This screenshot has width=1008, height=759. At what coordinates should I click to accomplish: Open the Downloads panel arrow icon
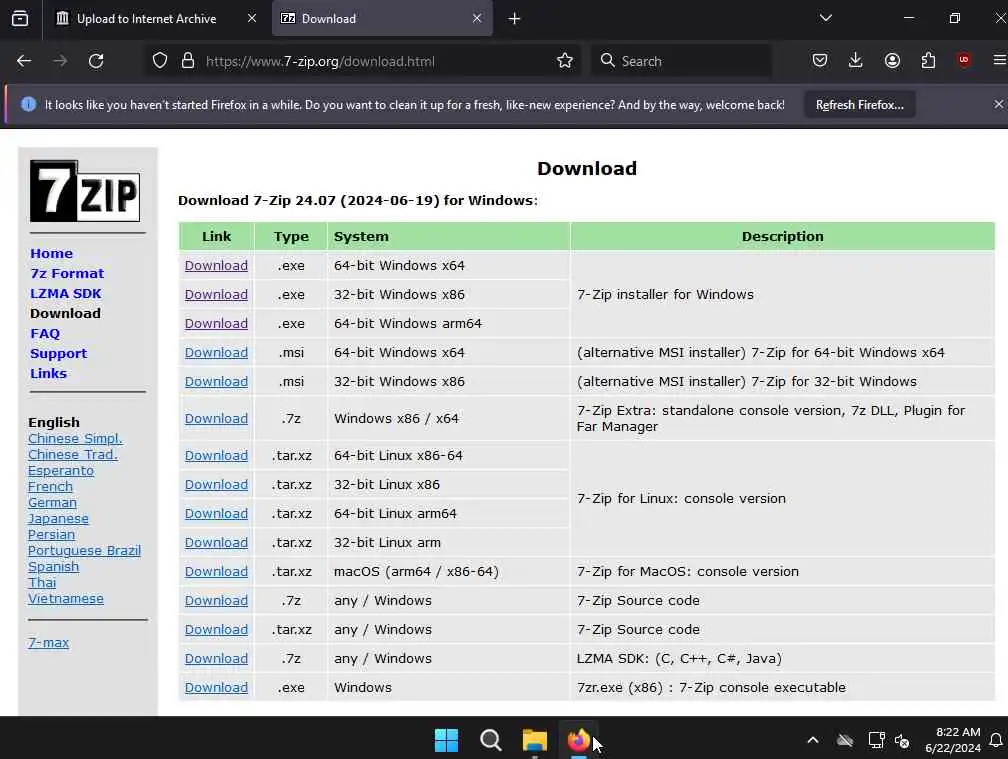tap(855, 60)
